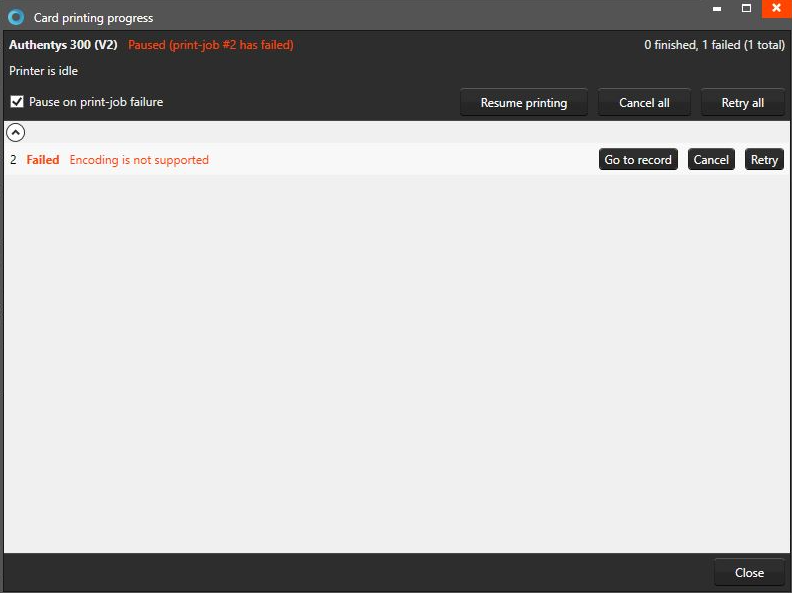Click the Close button at bottom
This screenshot has height=593, width=792.
(x=749, y=572)
